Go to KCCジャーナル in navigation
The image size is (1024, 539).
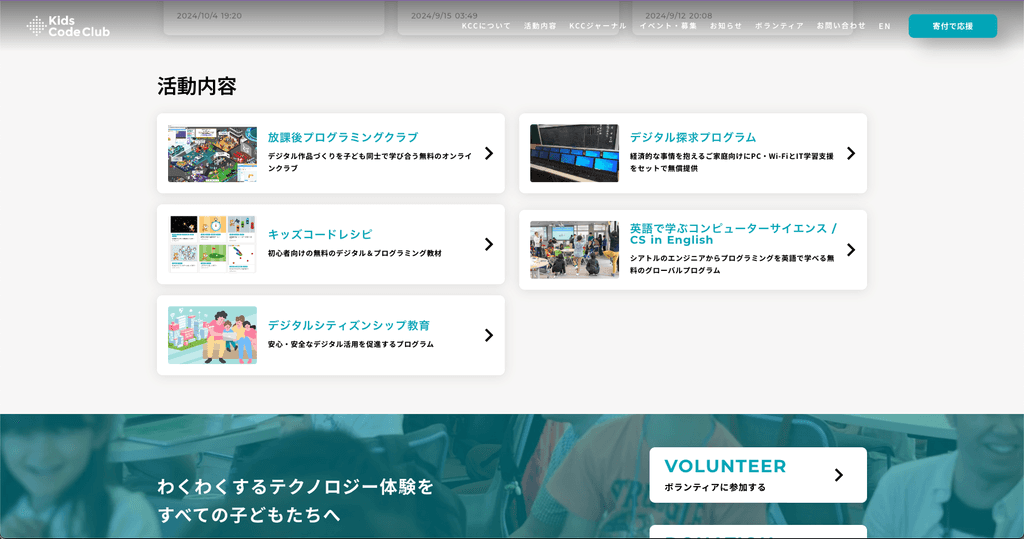click(x=598, y=26)
